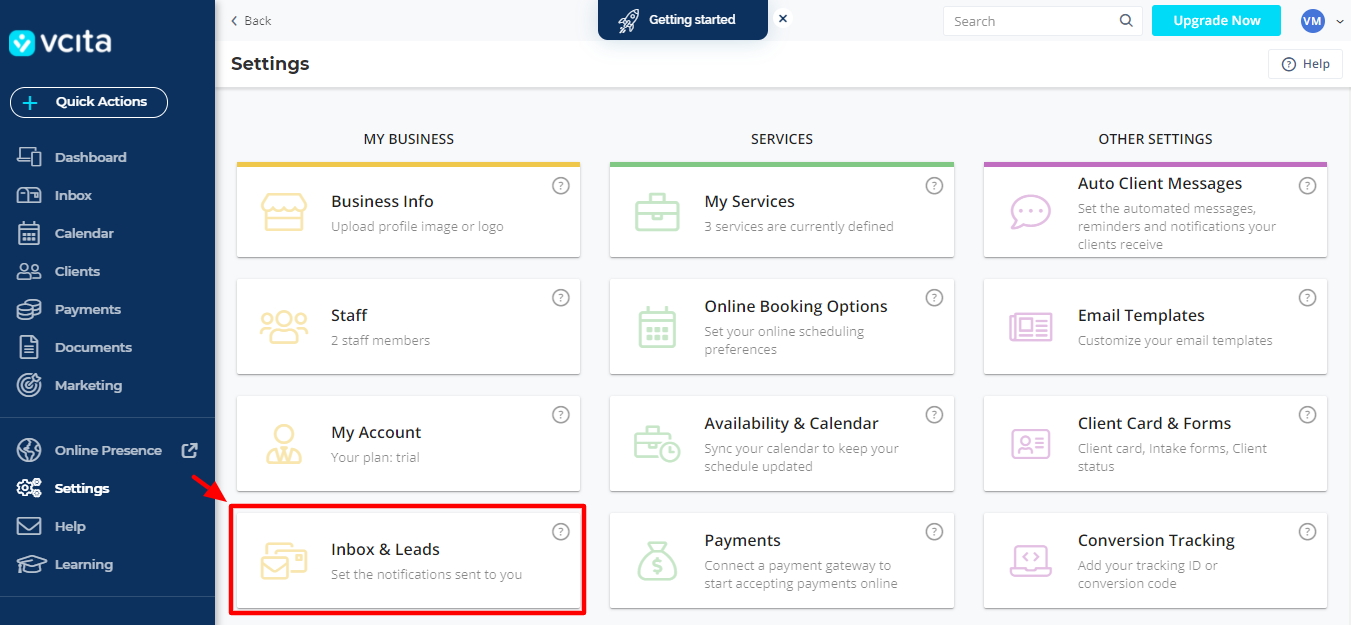
Task: Click the Settings gears icon in sidebar
Action: point(29,488)
